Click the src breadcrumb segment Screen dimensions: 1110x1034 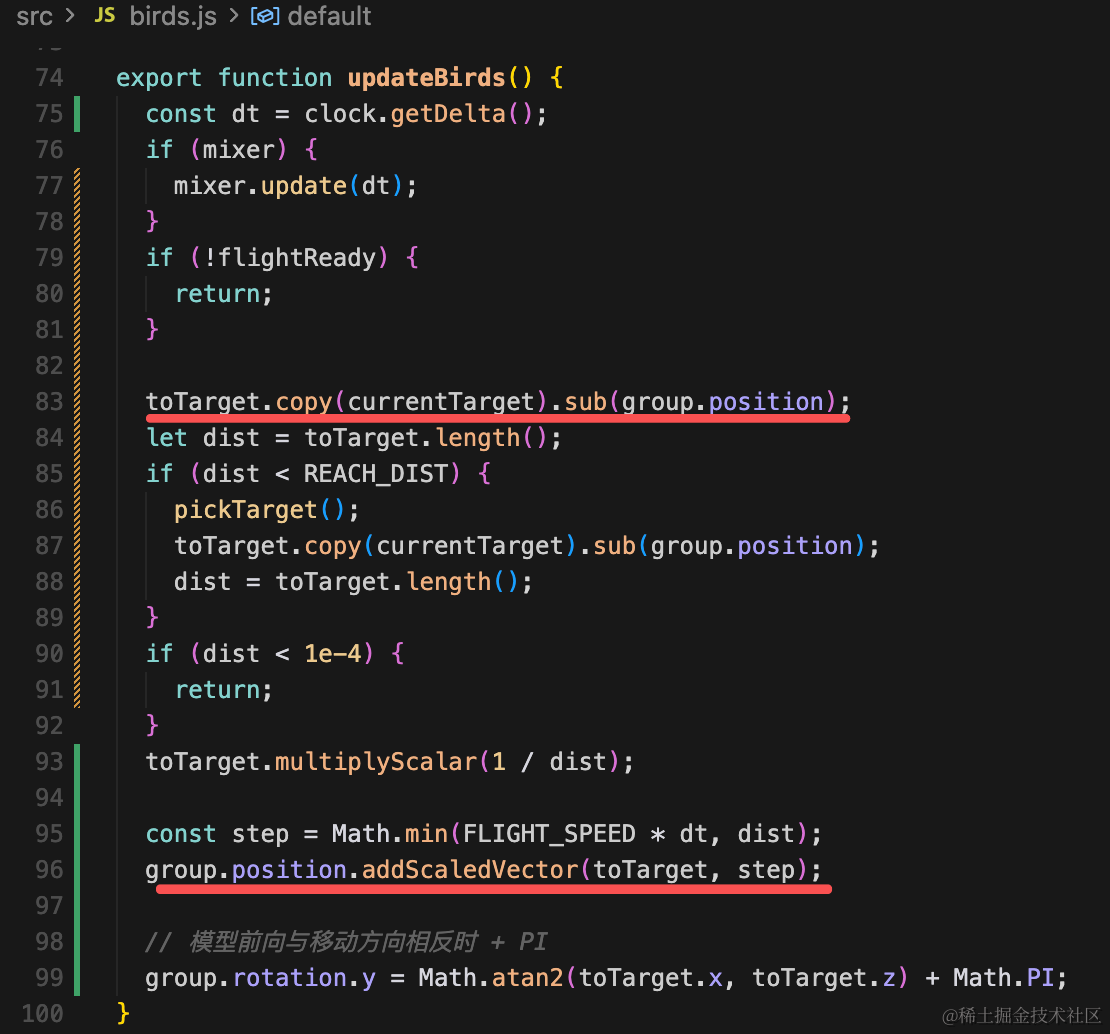[34, 16]
